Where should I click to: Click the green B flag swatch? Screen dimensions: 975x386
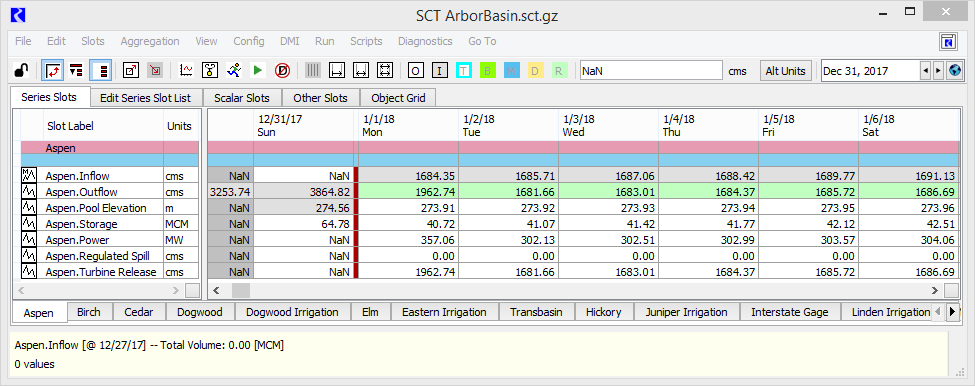click(487, 71)
